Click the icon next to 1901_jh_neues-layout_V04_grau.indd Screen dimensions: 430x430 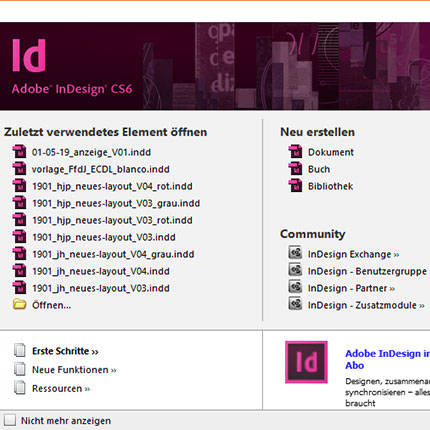(20, 254)
